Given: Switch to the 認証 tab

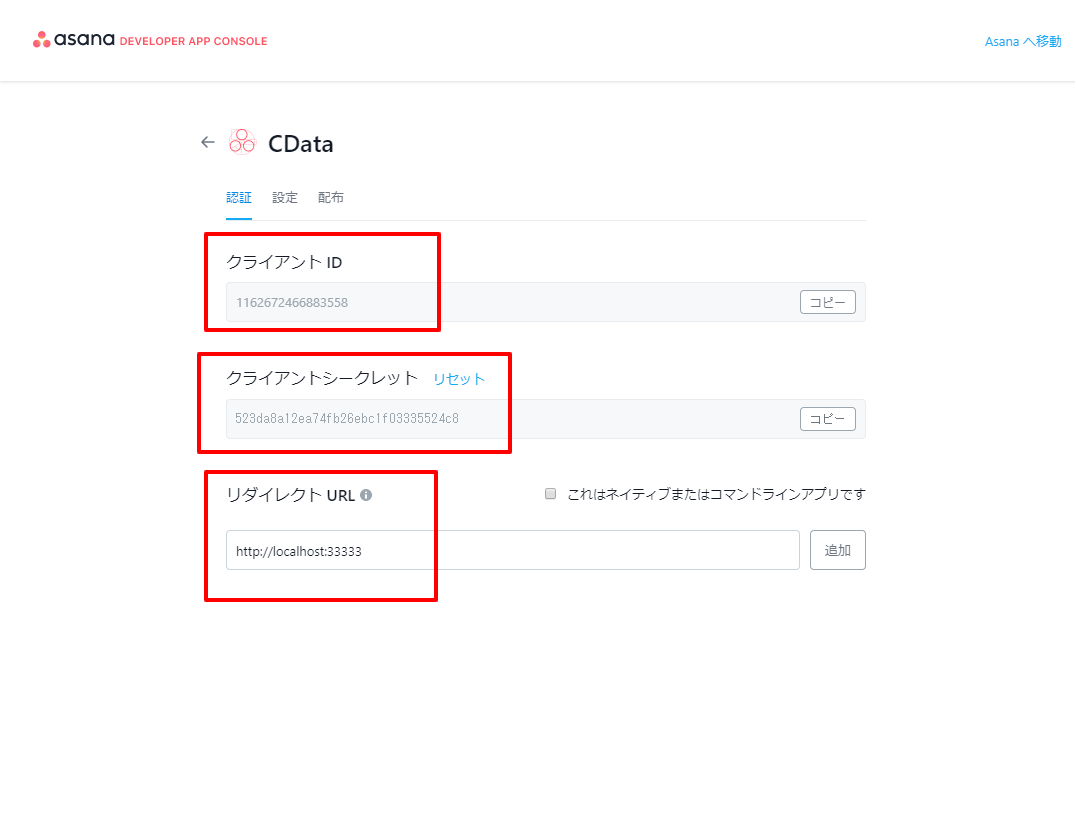Looking at the screenshot, I should coord(239,198).
